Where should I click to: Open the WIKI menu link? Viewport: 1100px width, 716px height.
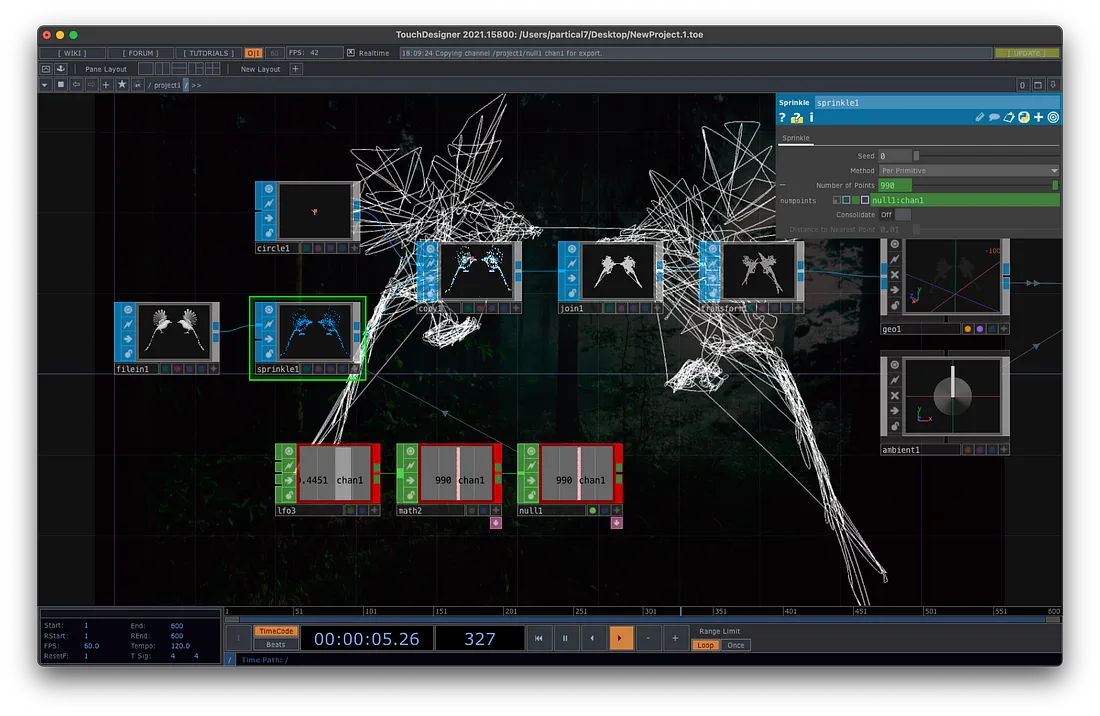point(71,53)
